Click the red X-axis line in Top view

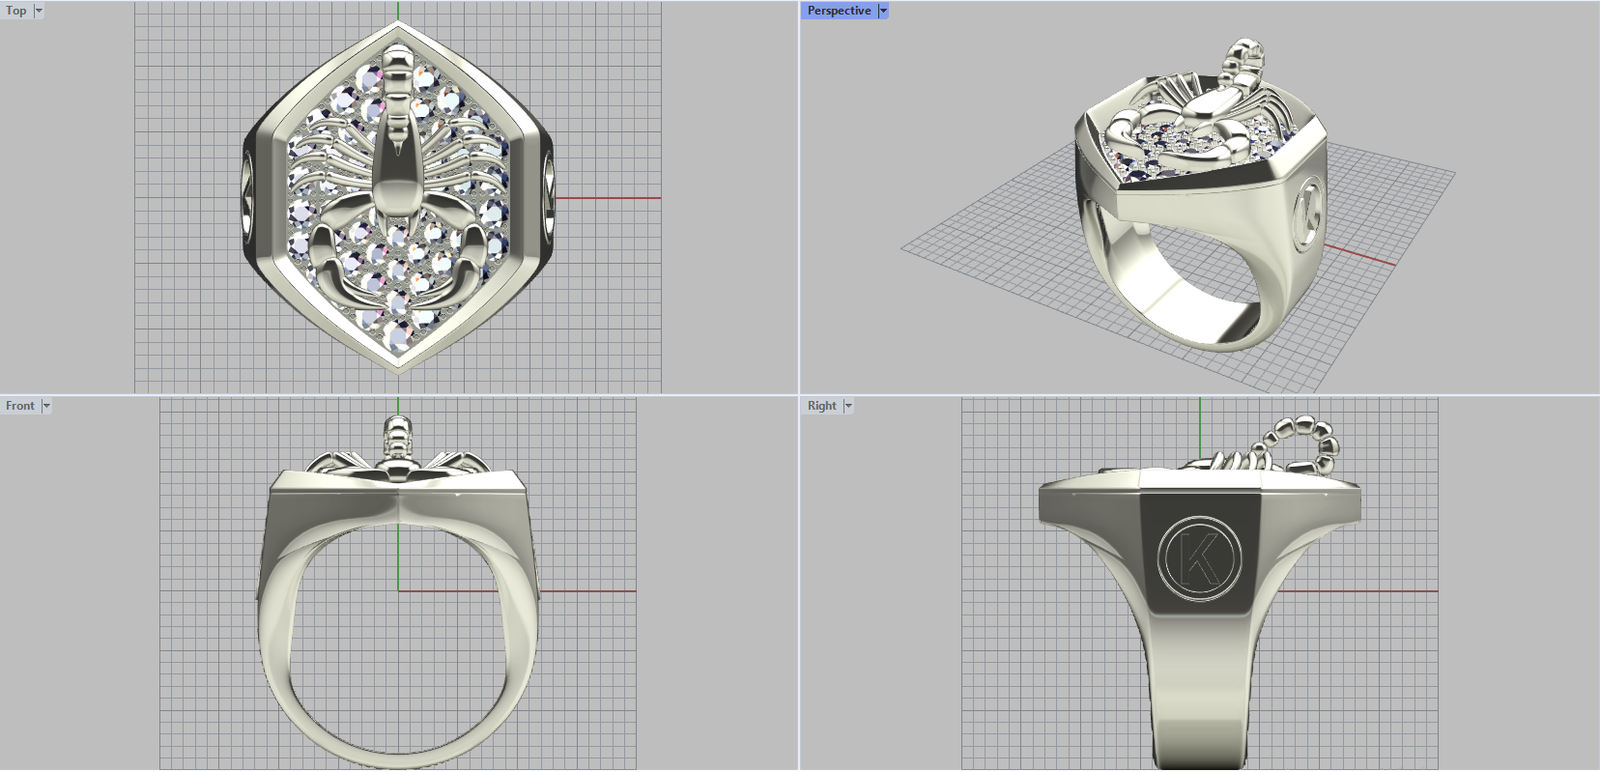tap(610, 198)
